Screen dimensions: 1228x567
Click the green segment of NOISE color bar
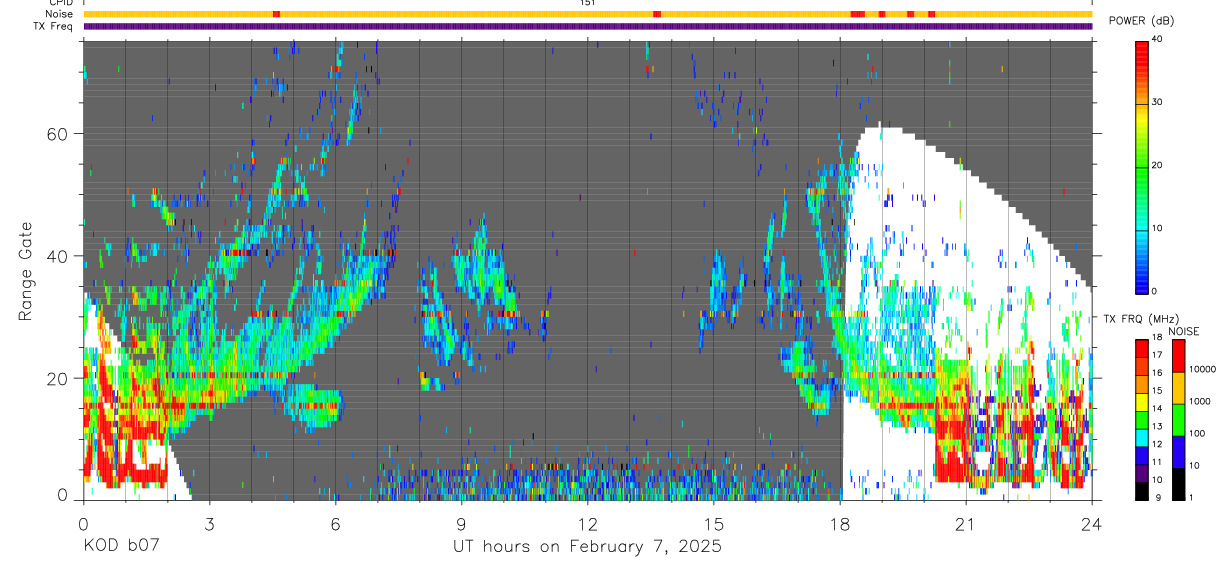click(x=1180, y=420)
